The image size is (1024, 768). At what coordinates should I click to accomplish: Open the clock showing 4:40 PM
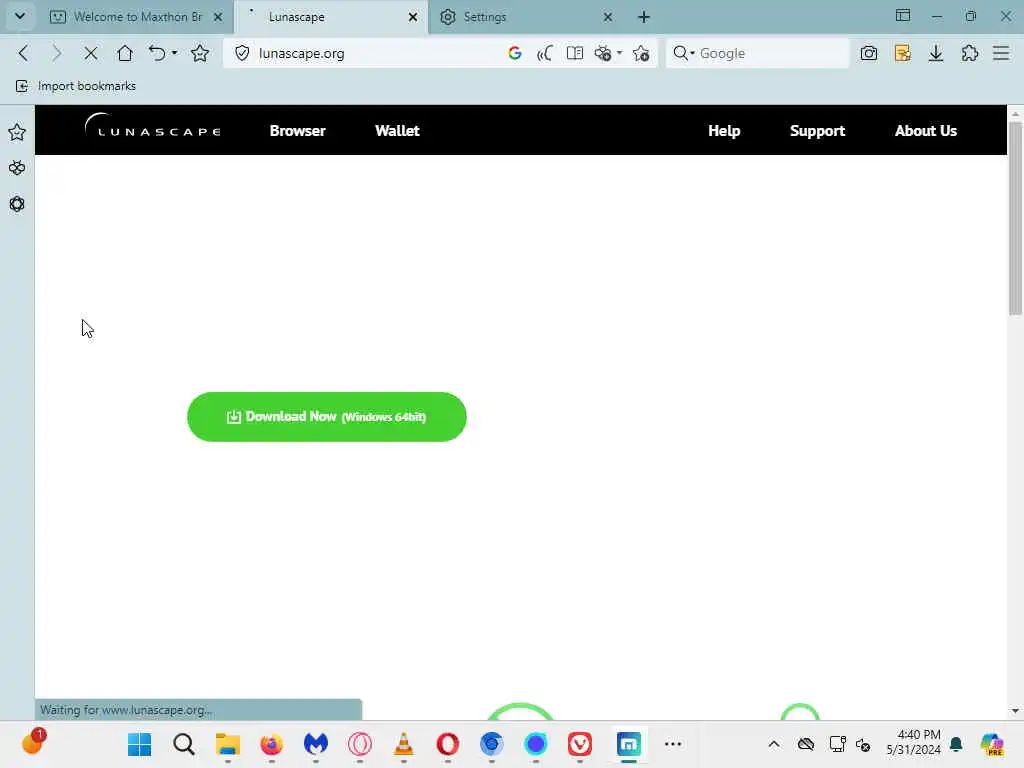click(913, 742)
